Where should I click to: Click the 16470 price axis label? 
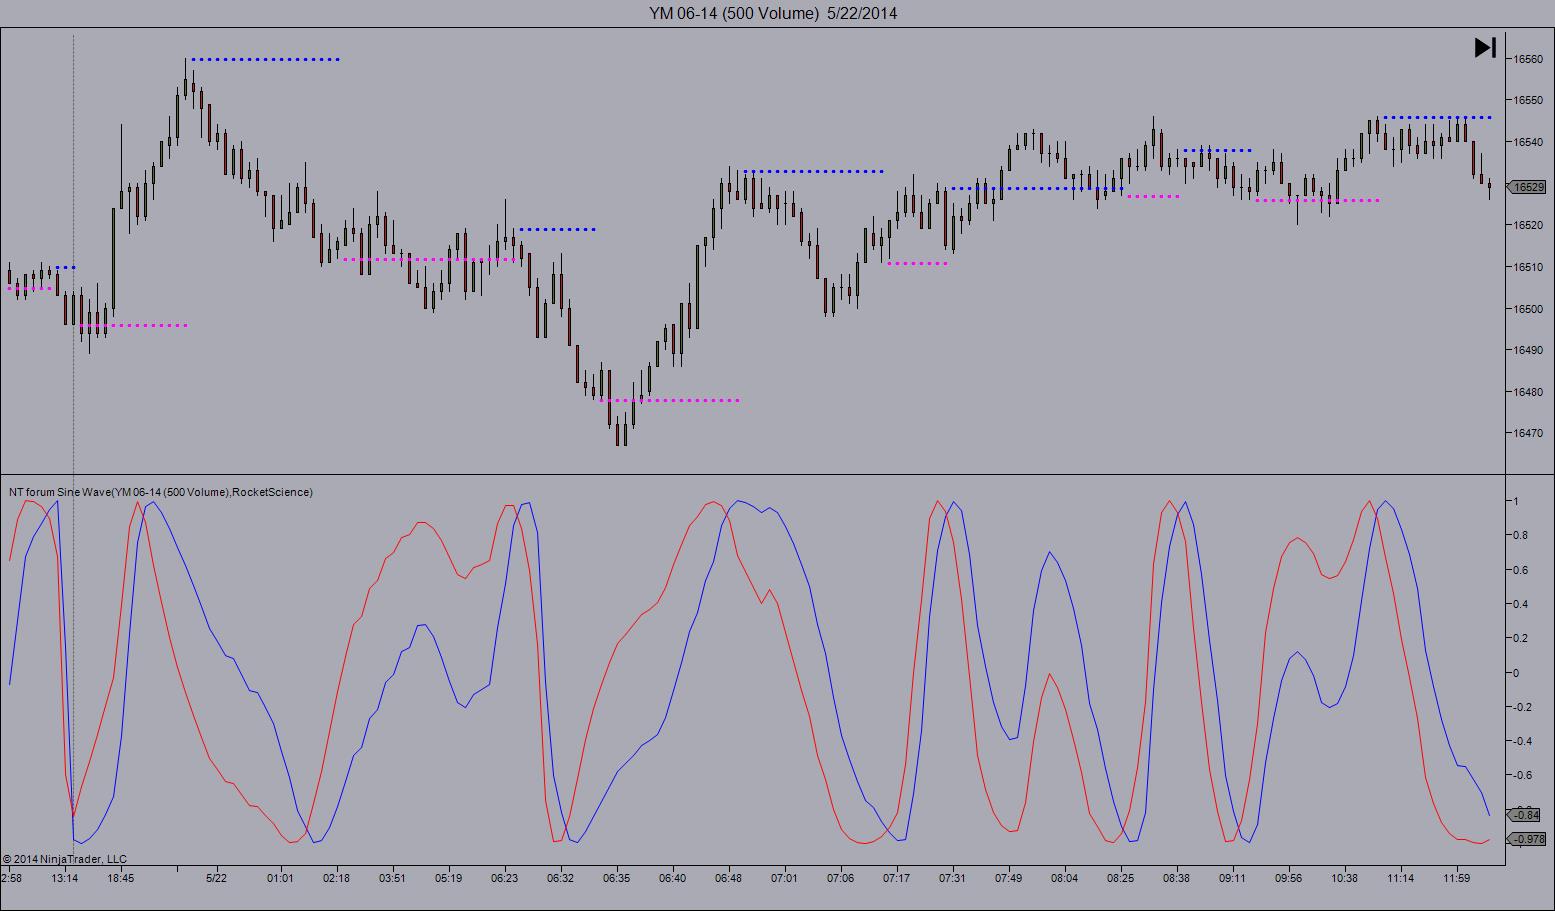pos(1527,434)
